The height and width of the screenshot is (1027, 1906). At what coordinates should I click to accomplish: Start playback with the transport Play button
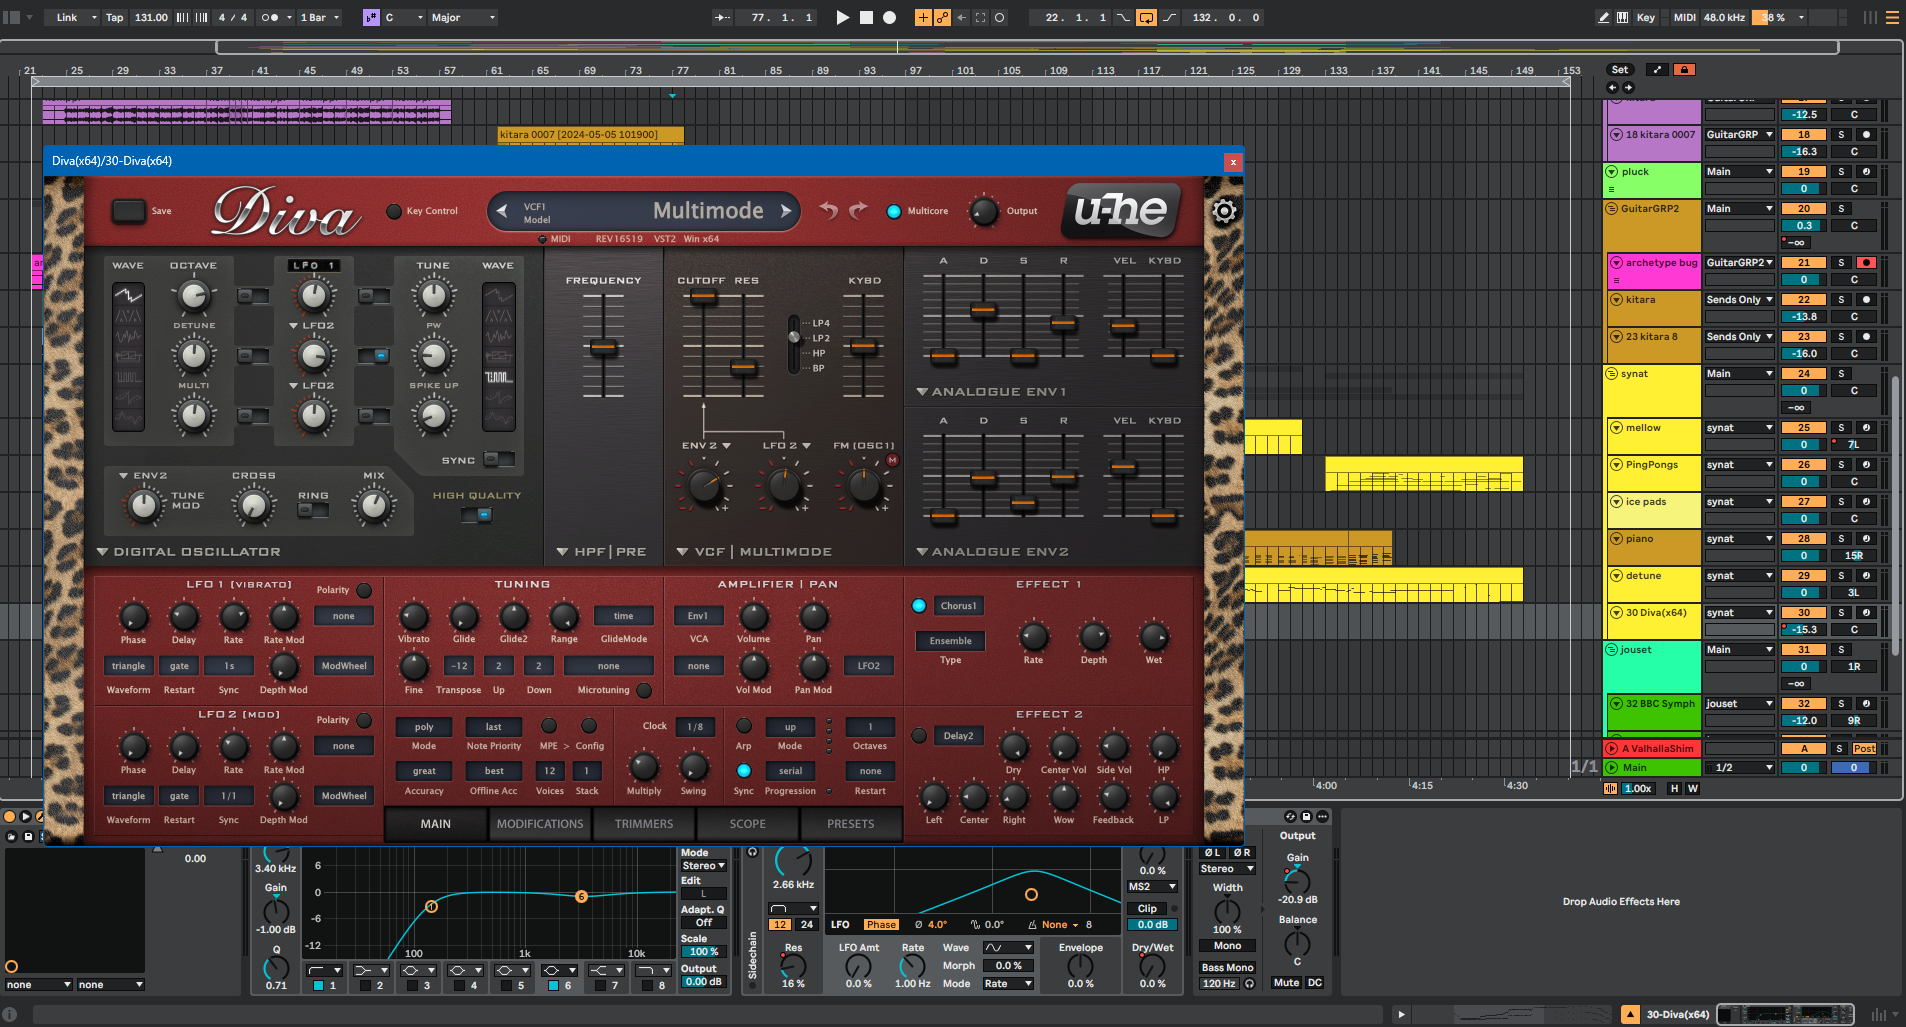point(842,17)
